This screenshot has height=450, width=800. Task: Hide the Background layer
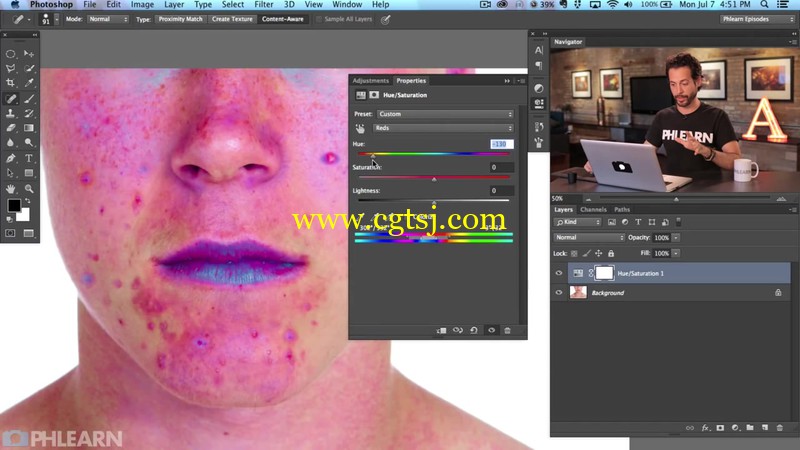click(x=559, y=293)
